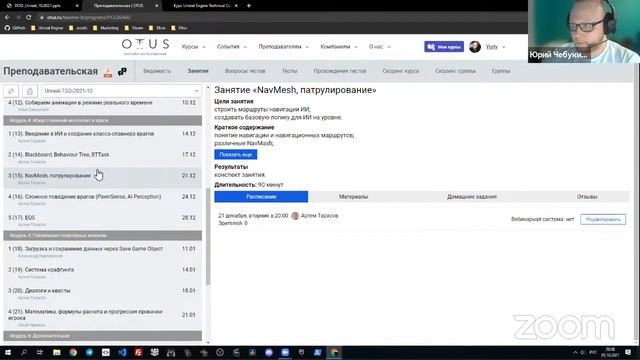Image resolution: width=640 pixels, height=360 pixels.
Task: Select lesson 5 (17) EQS
Action: (102, 220)
